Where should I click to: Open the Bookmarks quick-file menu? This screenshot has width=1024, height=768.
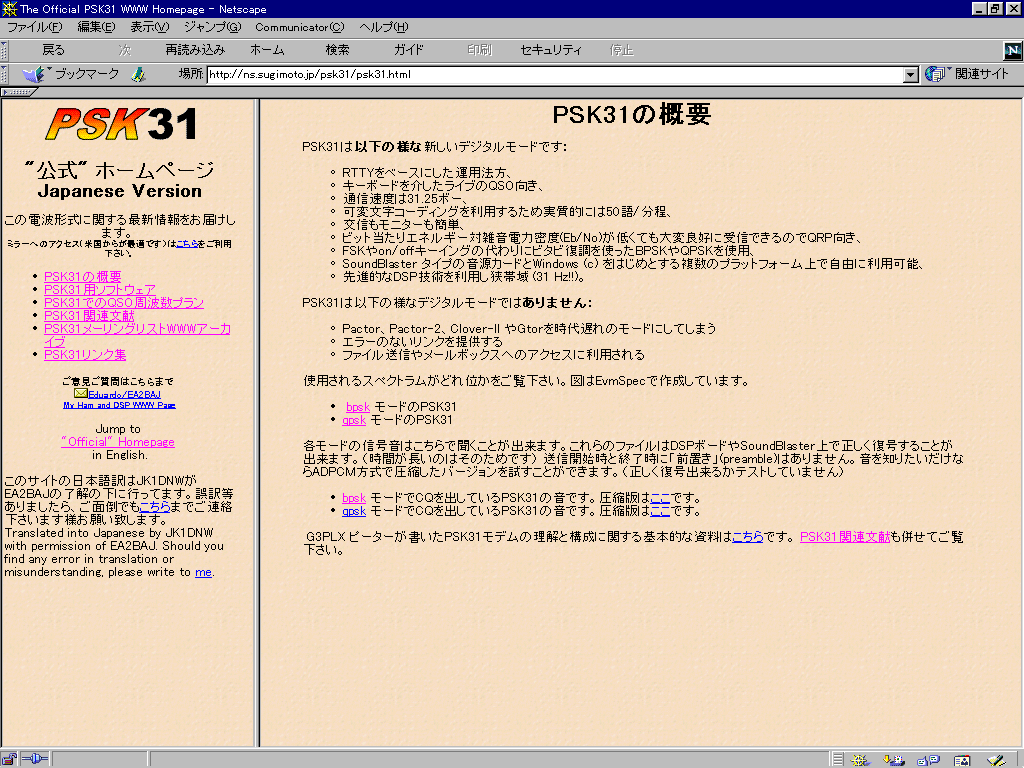click(70, 74)
